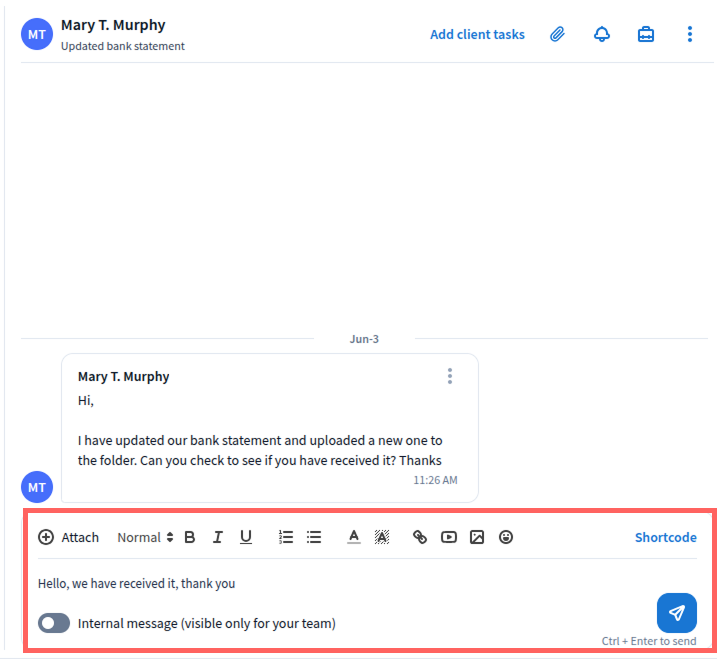Open Mary's message three-dot menu
The image size is (717, 659).
click(x=450, y=376)
